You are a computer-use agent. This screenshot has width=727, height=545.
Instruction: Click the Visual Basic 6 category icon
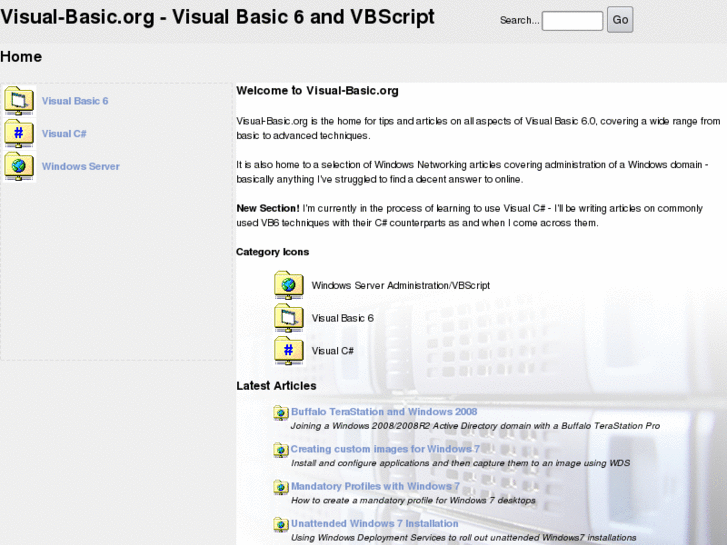[x=288, y=318]
